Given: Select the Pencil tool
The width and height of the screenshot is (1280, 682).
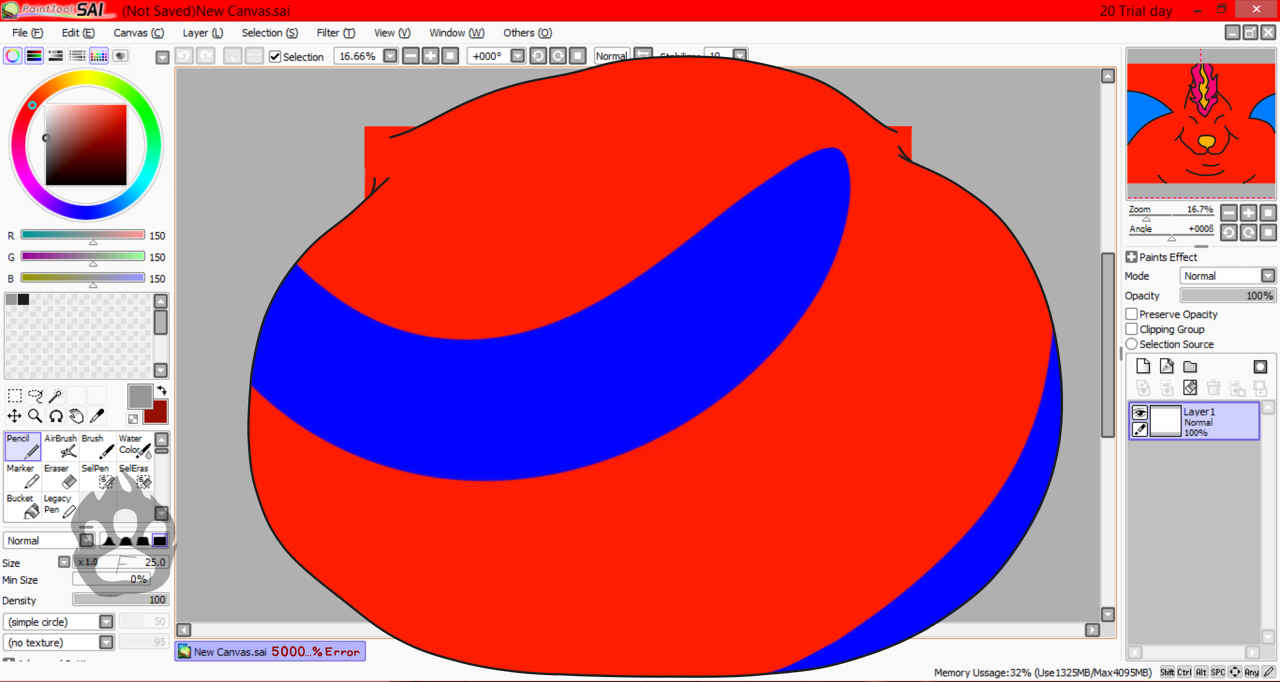Looking at the screenshot, I should point(23,447).
